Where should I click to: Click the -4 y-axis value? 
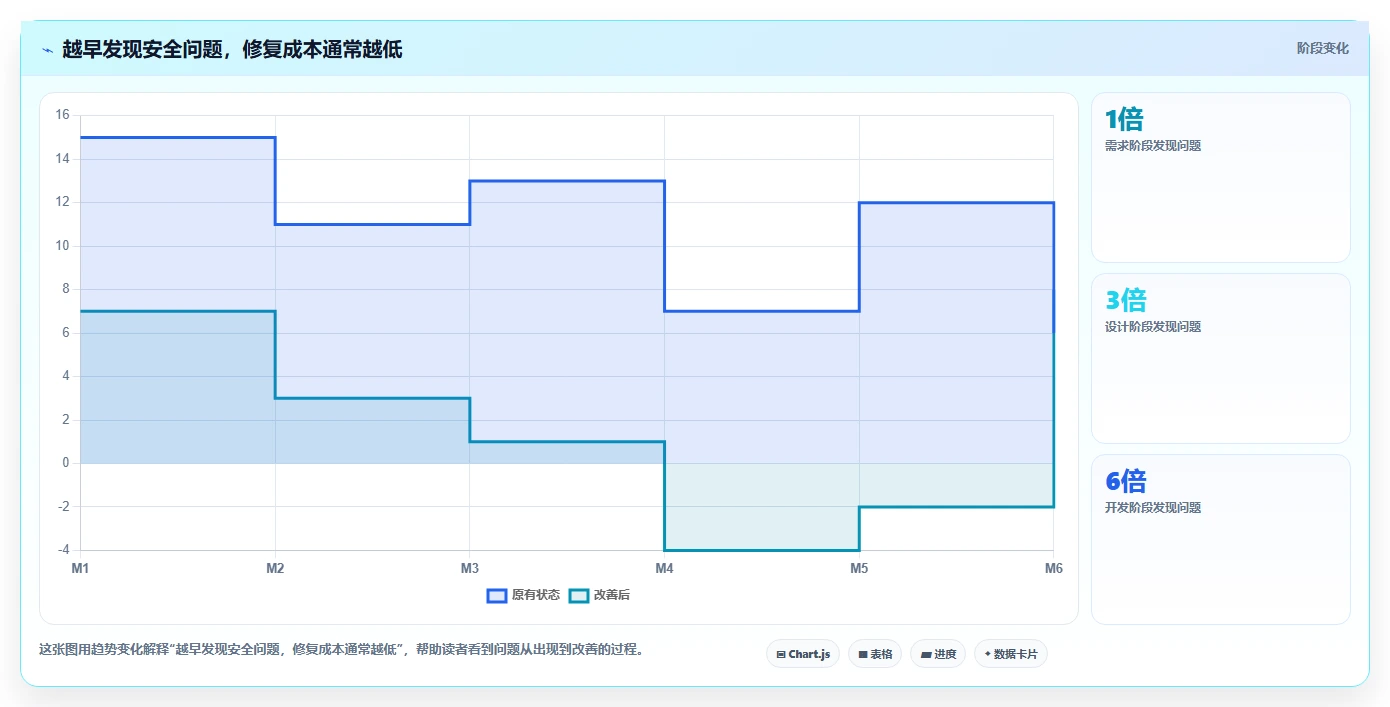click(62, 550)
